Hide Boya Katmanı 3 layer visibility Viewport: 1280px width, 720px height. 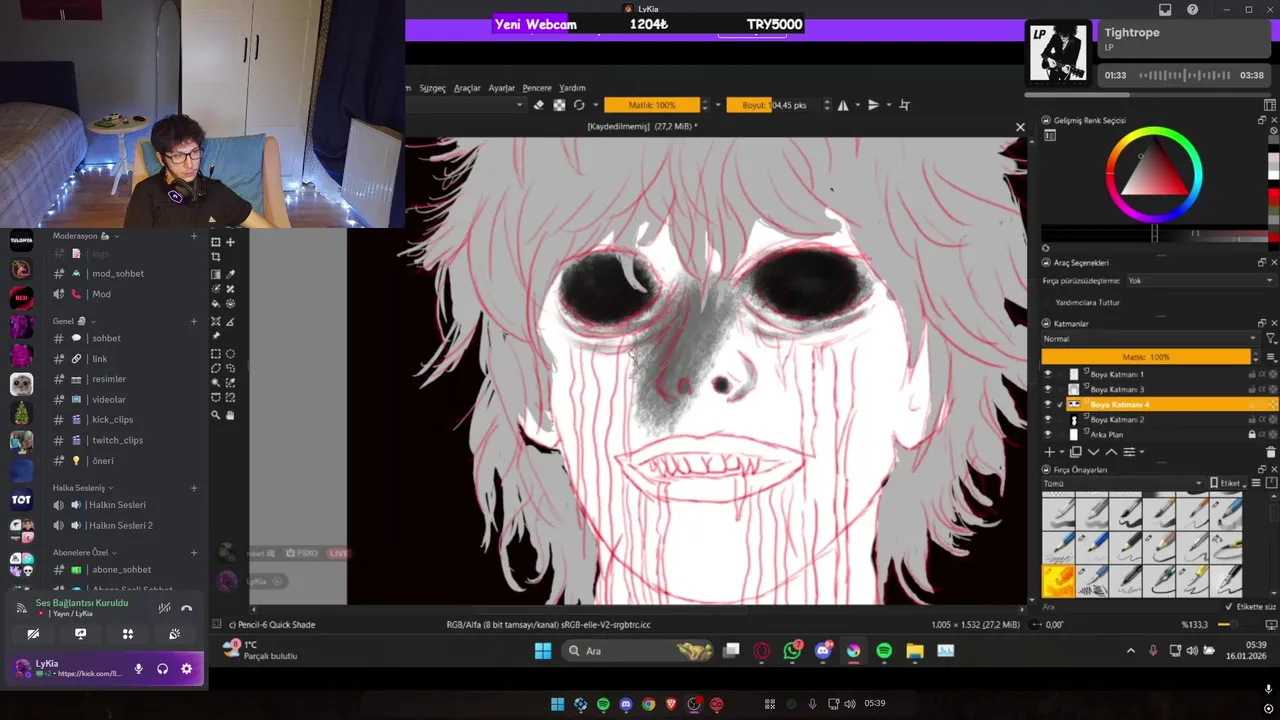(x=1048, y=389)
